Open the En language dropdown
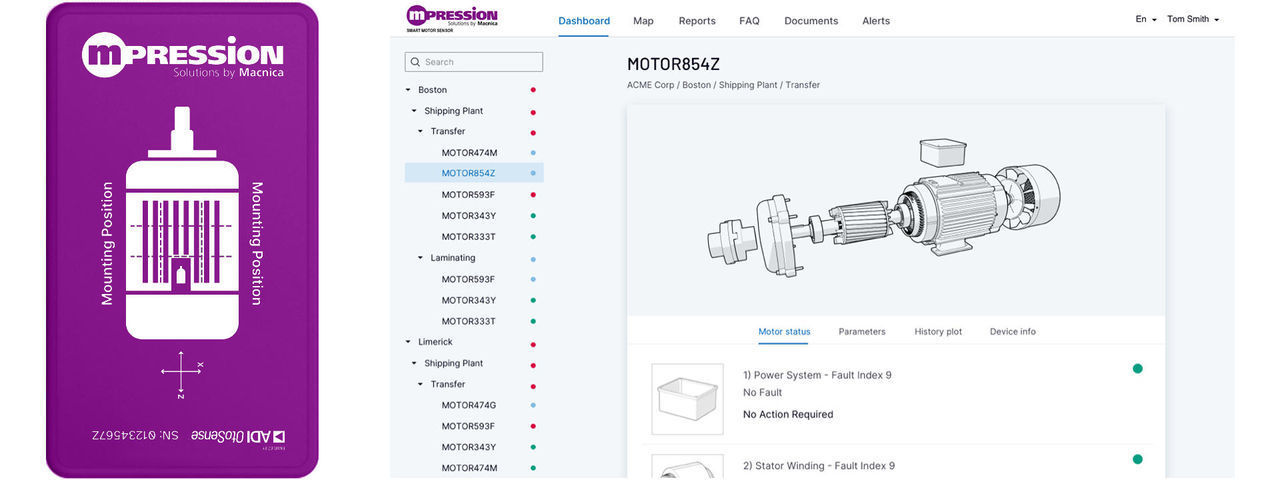This screenshot has width=1280, height=480. (x=1146, y=19)
